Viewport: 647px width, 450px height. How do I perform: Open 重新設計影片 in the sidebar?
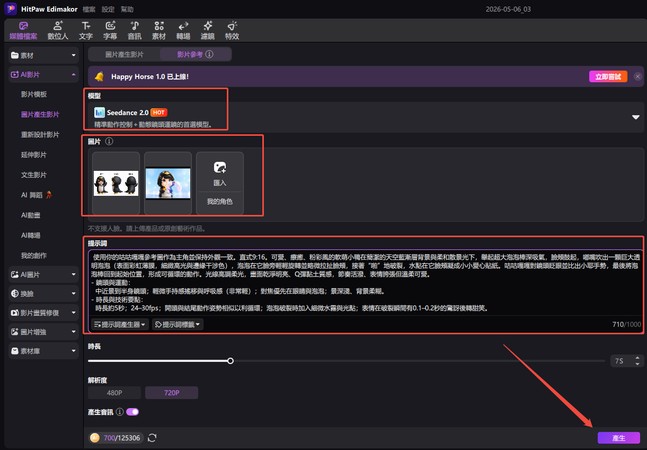click(40, 134)
